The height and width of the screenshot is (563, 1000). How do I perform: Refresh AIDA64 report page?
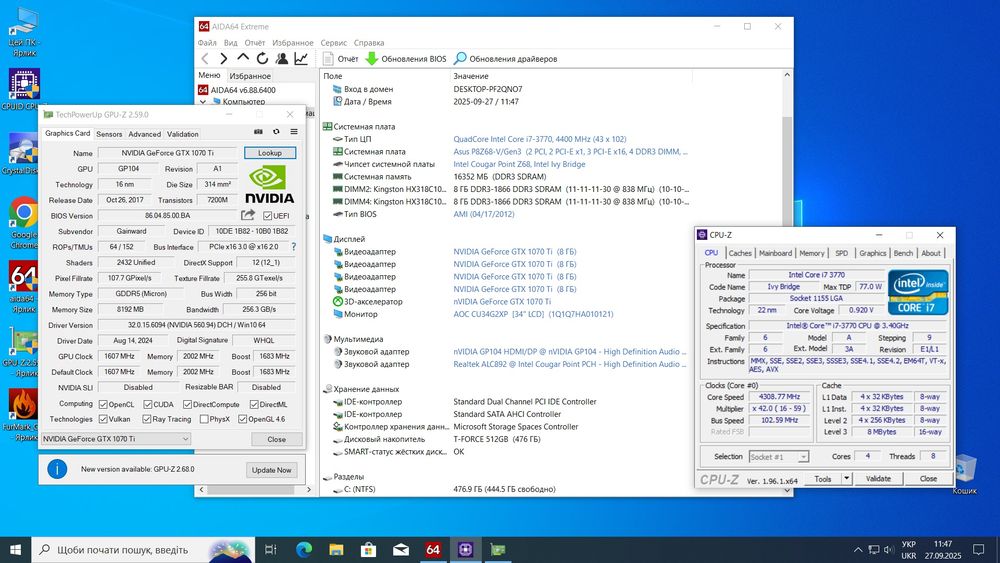click(x=262, y=59)
